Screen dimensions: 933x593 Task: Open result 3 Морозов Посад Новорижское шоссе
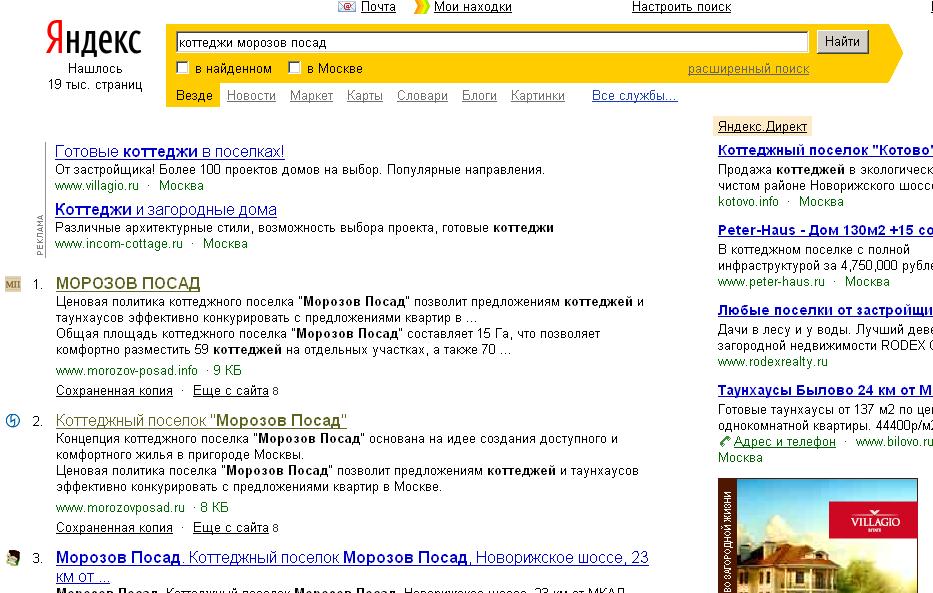click(x=352, y=566)
